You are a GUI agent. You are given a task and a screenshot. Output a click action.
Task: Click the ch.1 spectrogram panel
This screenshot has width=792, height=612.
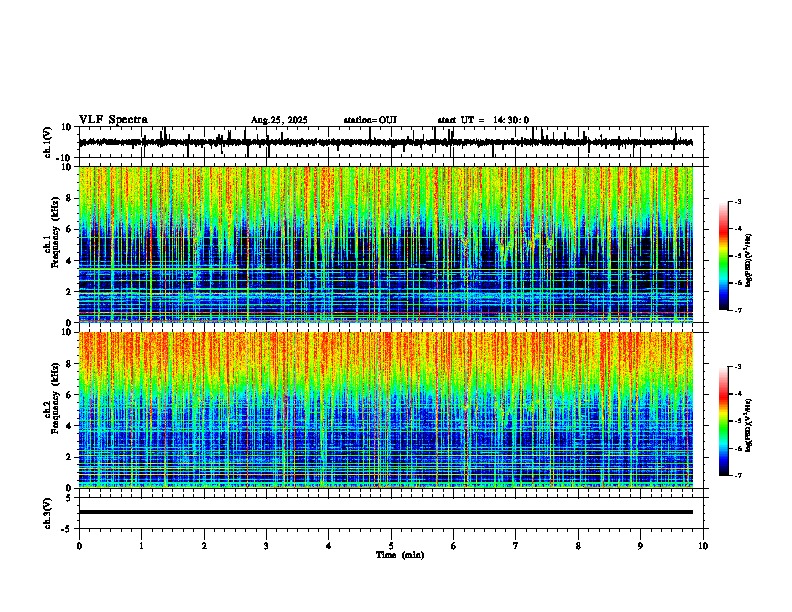tap(385, 244)
